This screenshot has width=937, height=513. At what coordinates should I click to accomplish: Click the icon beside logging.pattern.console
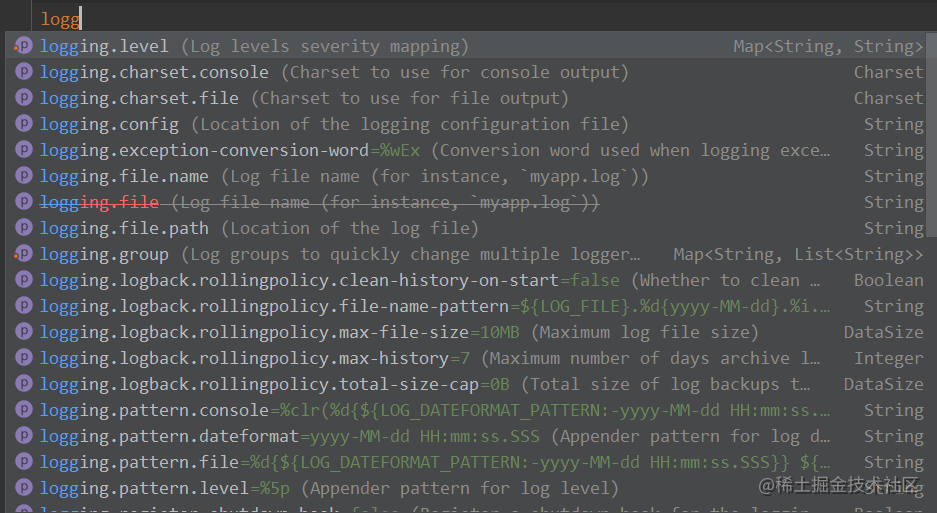(23, 410)
